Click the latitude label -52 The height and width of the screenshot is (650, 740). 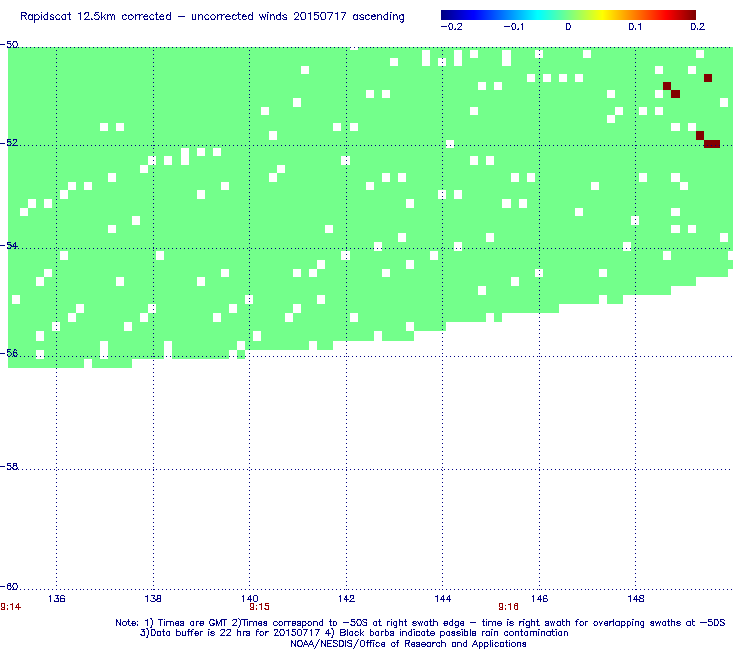9,143
